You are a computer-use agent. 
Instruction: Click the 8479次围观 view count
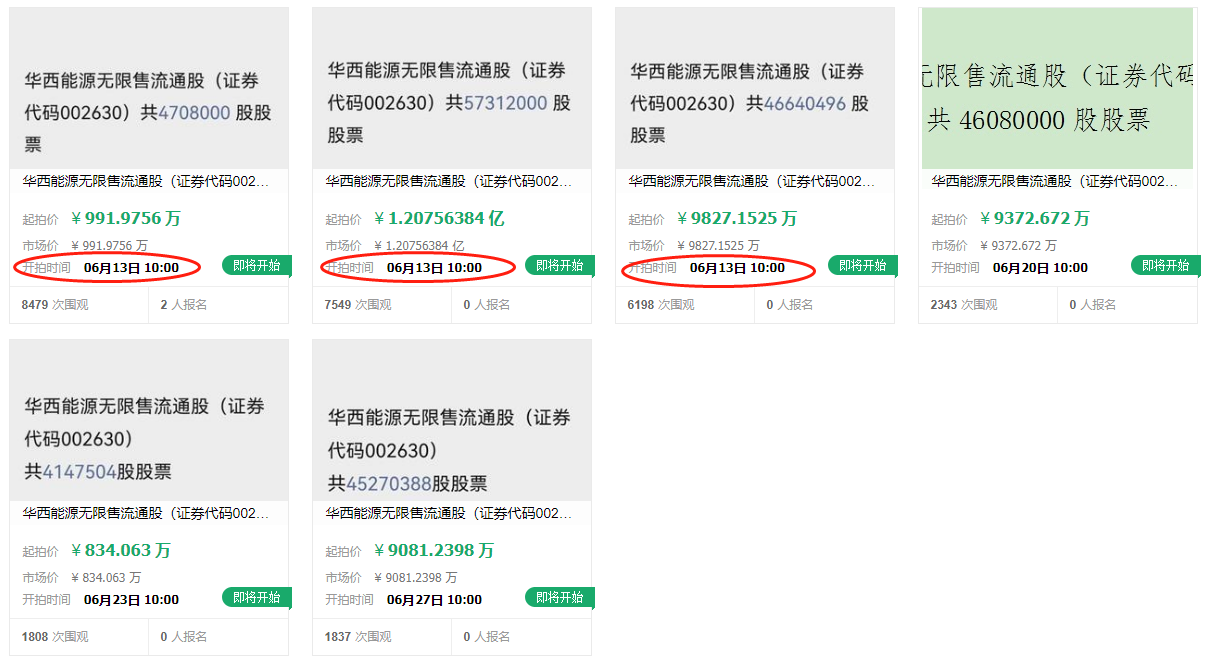(x=55, y=305)
